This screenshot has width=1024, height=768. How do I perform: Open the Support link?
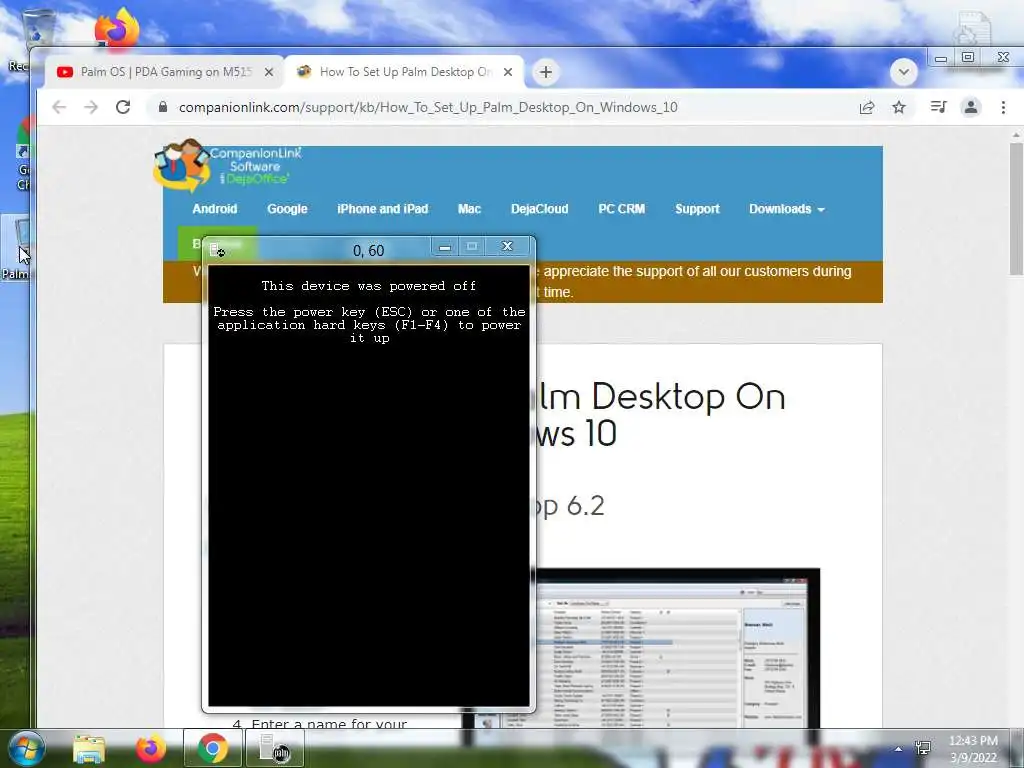[x=697, y=209]
